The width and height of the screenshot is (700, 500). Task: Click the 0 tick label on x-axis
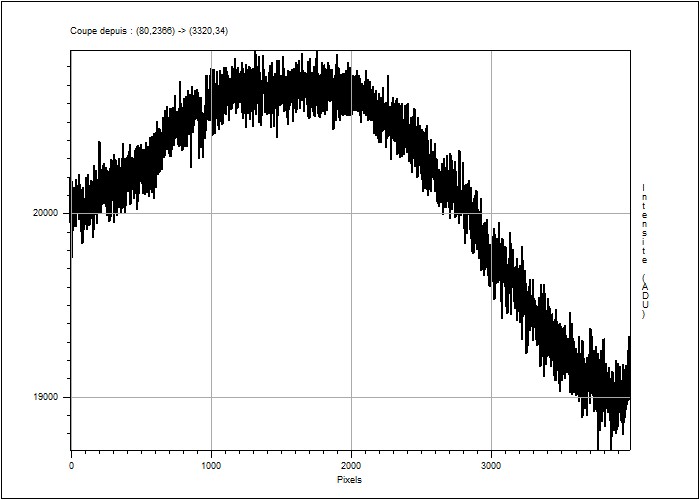(x=71, y=466)
